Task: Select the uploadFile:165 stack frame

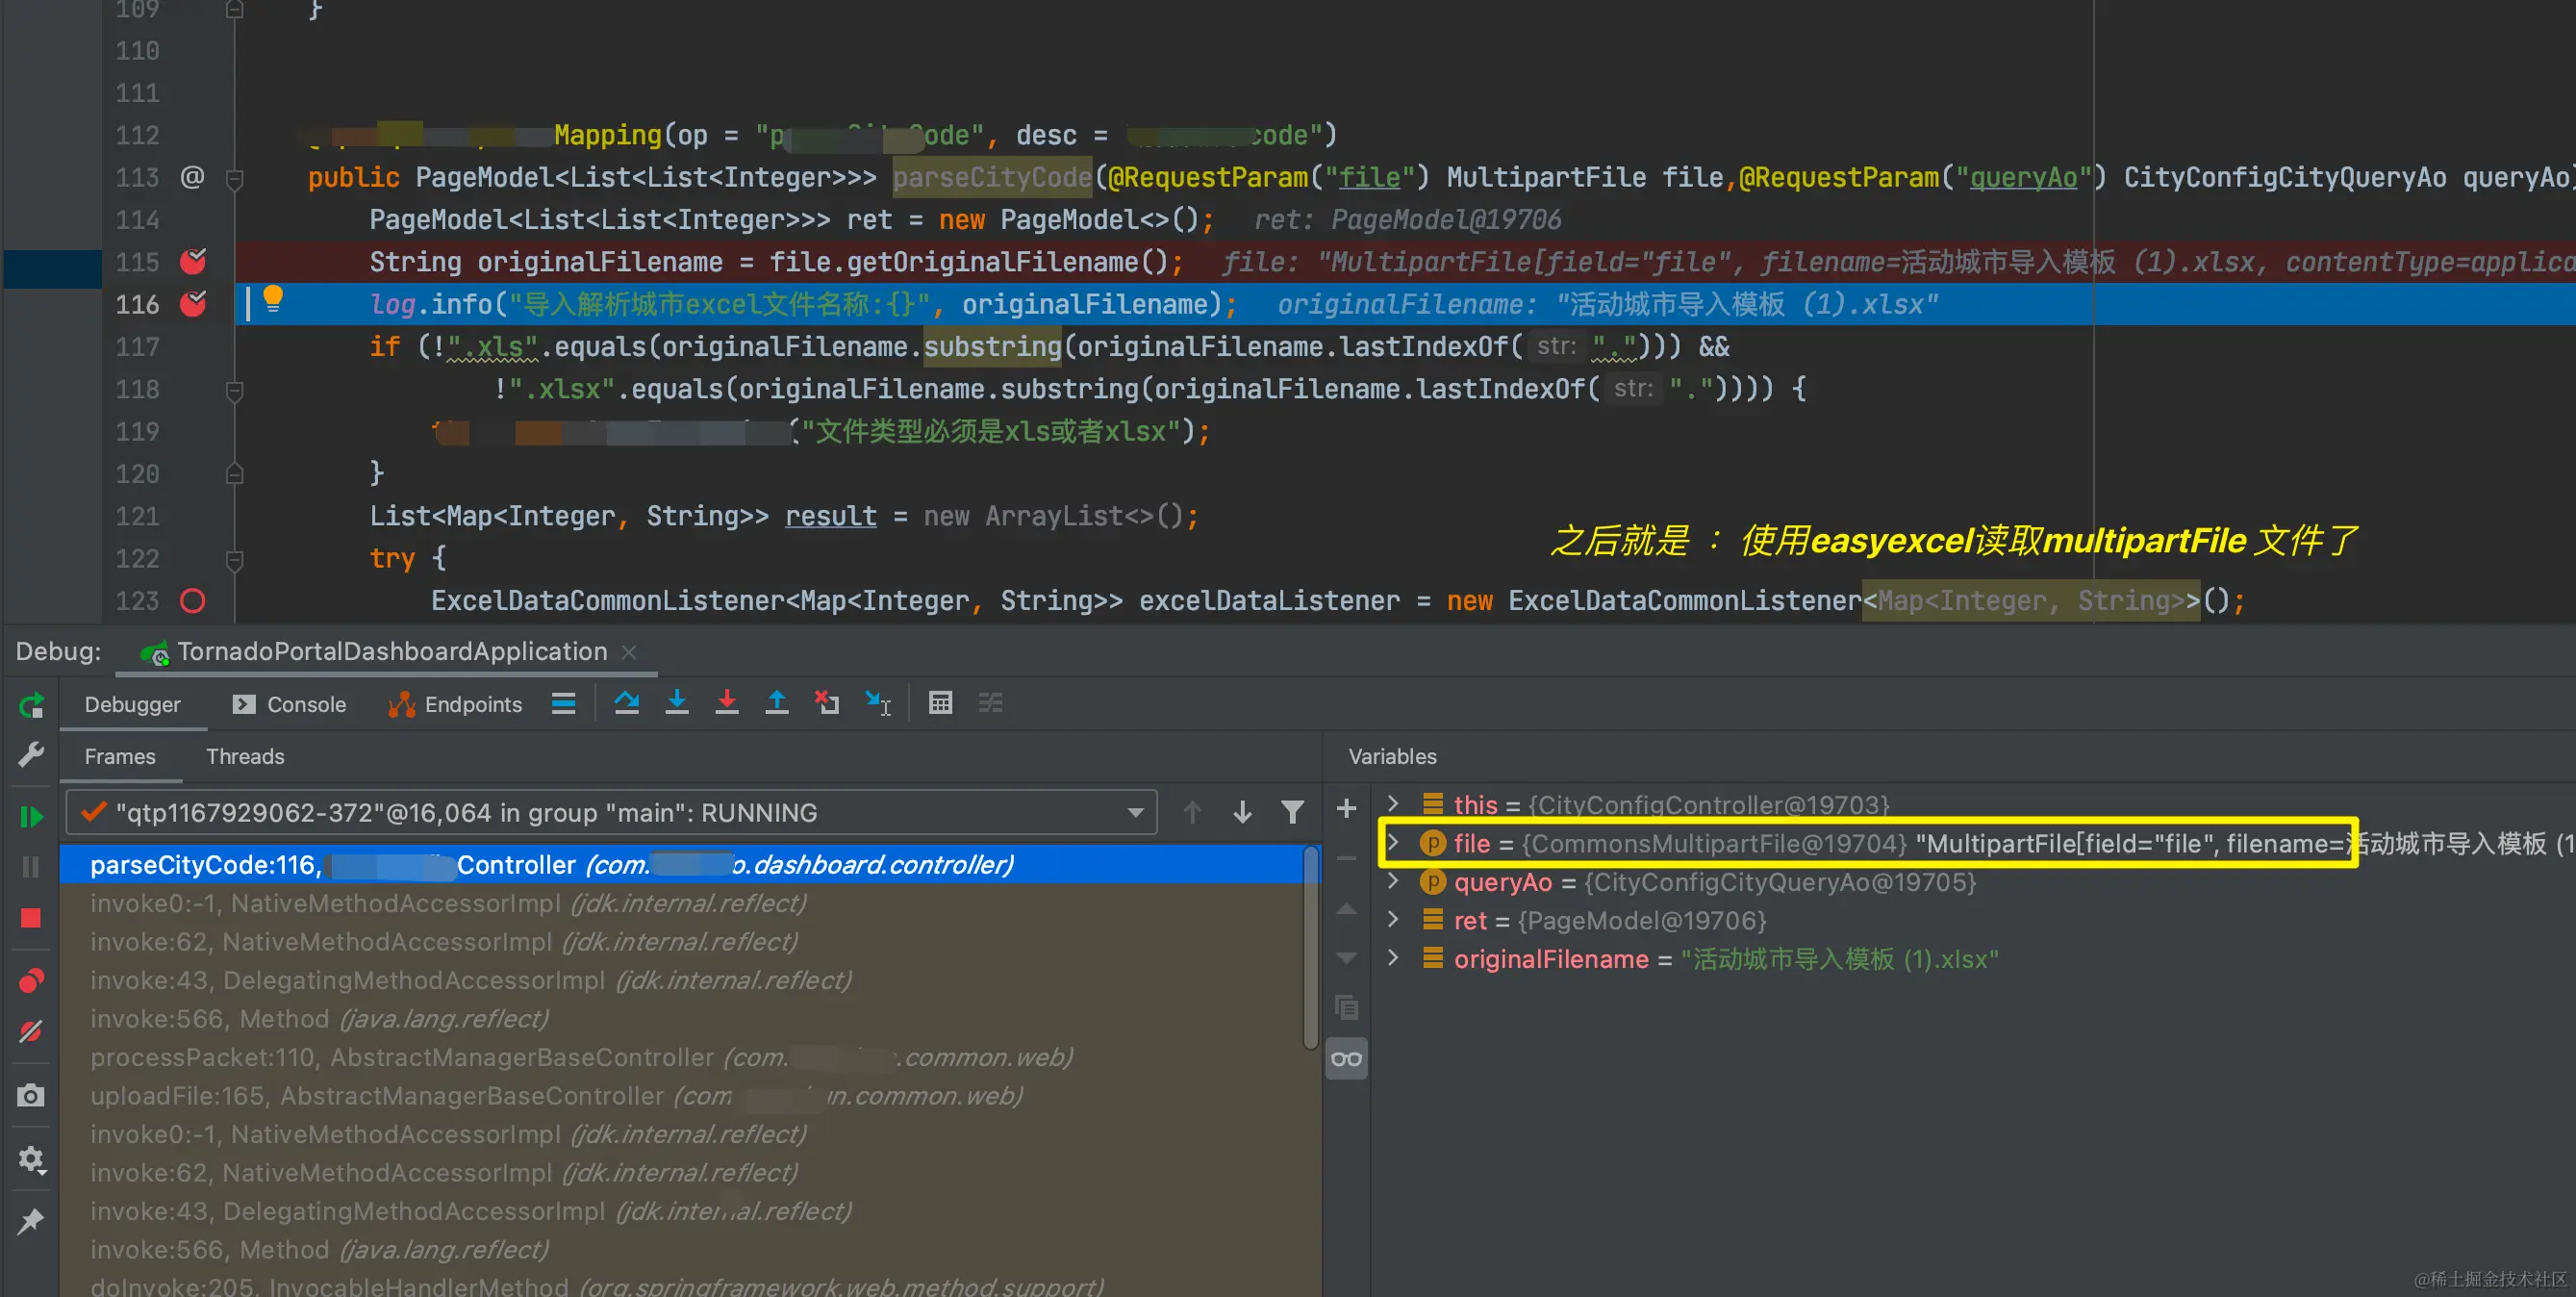Action: [x=555, y=1096]
